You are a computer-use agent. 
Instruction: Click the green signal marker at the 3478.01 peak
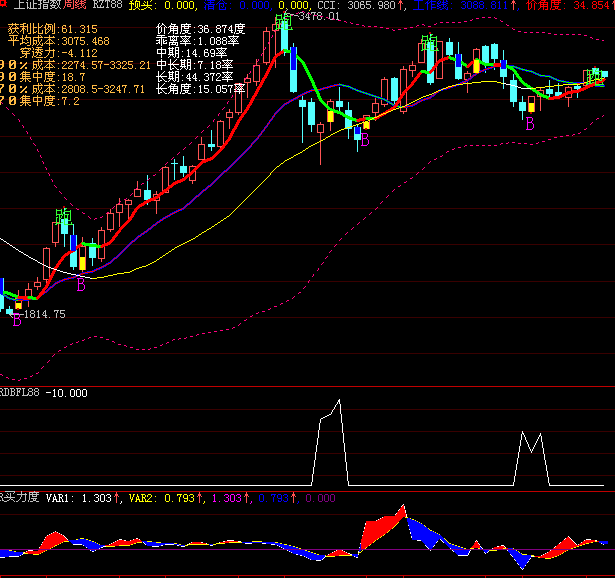point(284,17)
